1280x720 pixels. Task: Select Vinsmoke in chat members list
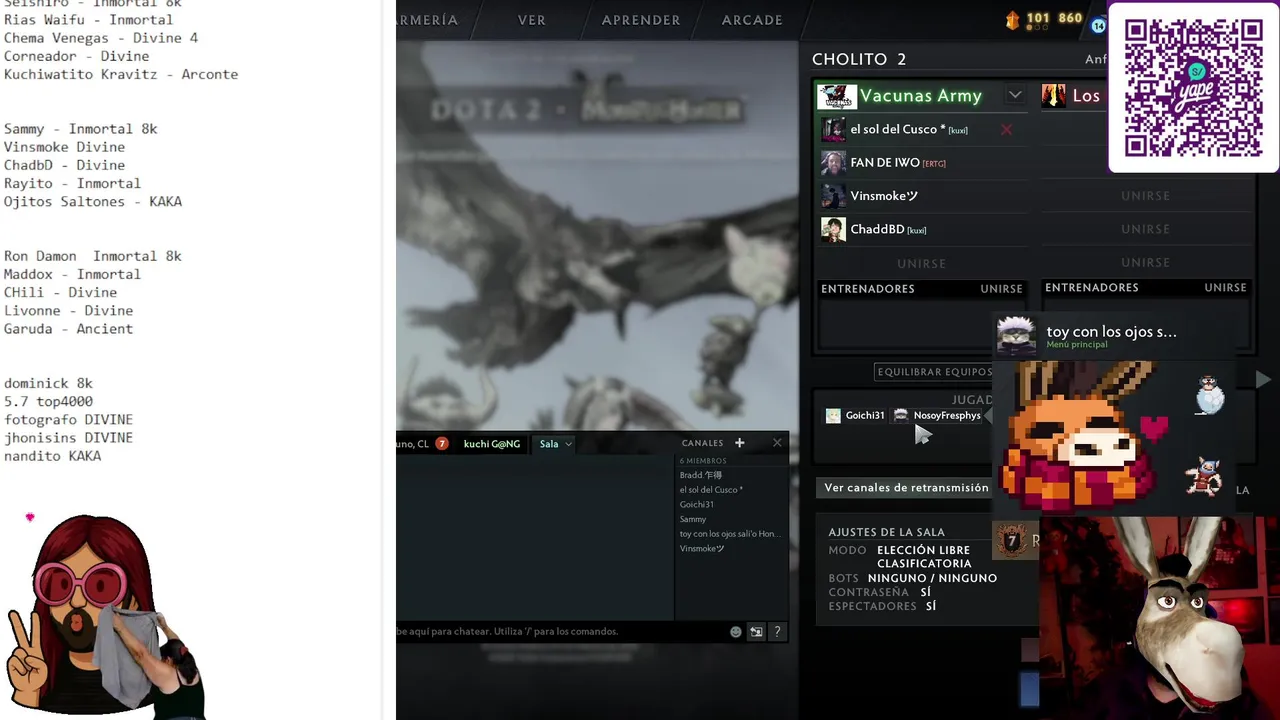pos(702,548)
